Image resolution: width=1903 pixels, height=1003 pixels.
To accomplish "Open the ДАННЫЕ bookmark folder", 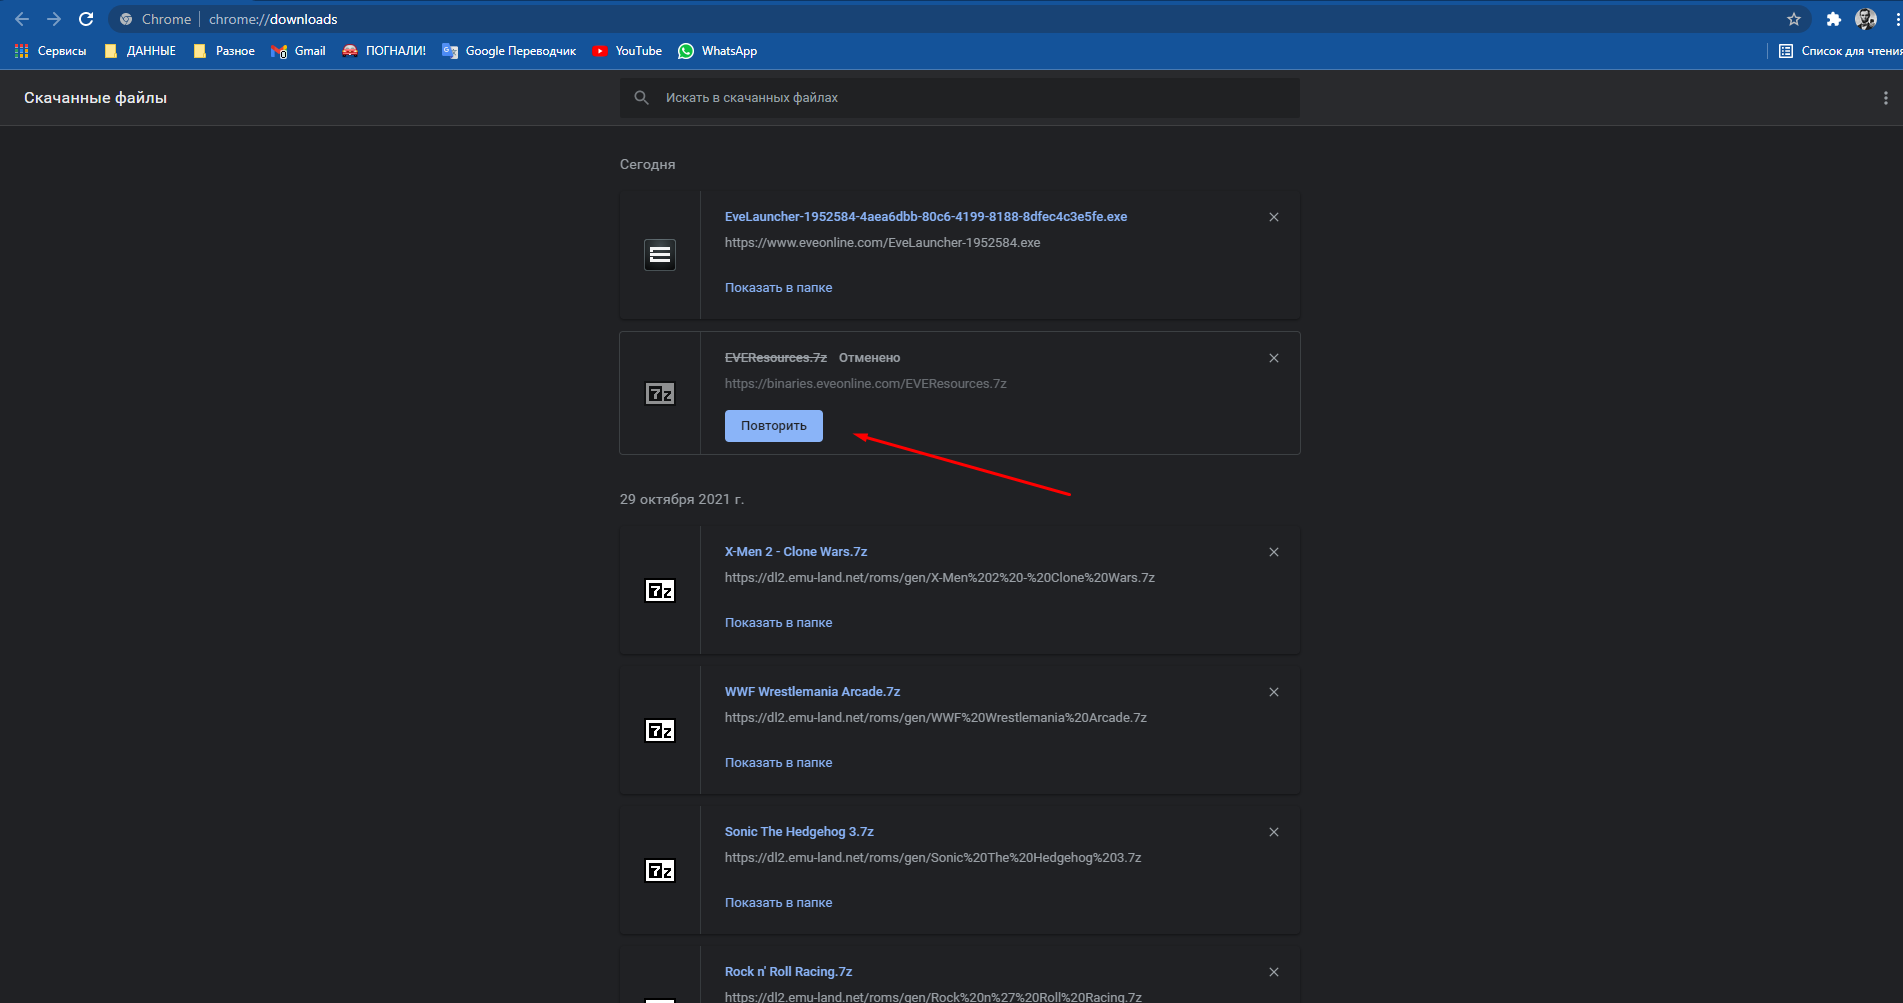I will pyautogui.click(x=140, y=51).
